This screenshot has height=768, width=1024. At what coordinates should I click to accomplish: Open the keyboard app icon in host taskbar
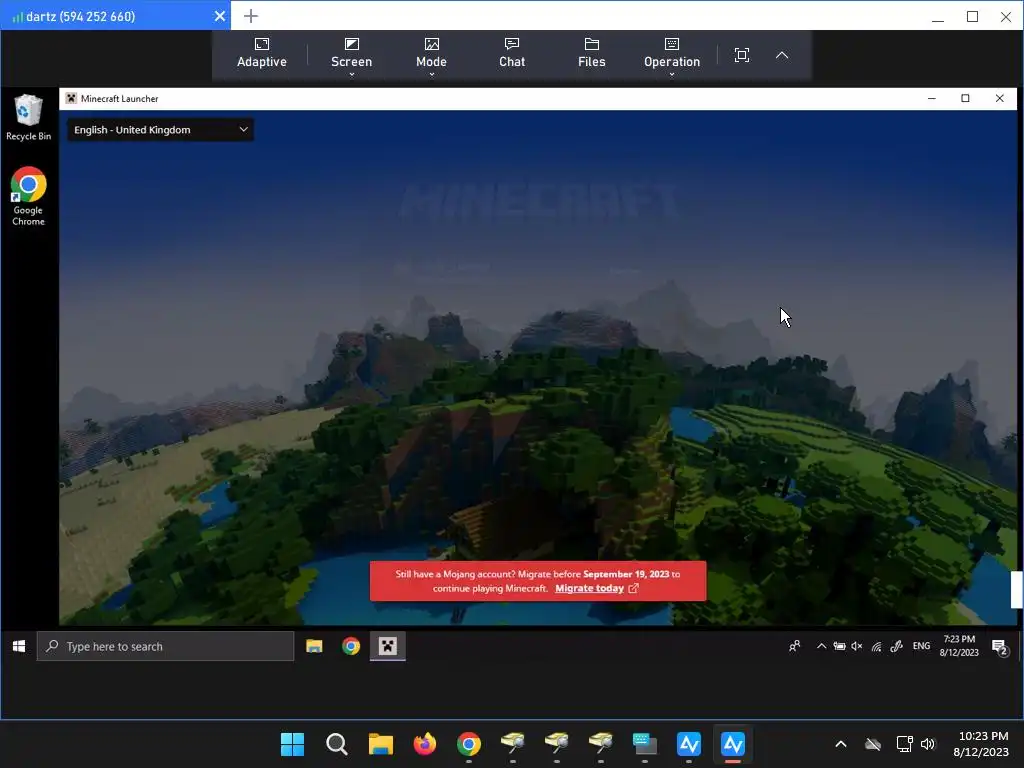pyautogui.click(x=645, y=744)
